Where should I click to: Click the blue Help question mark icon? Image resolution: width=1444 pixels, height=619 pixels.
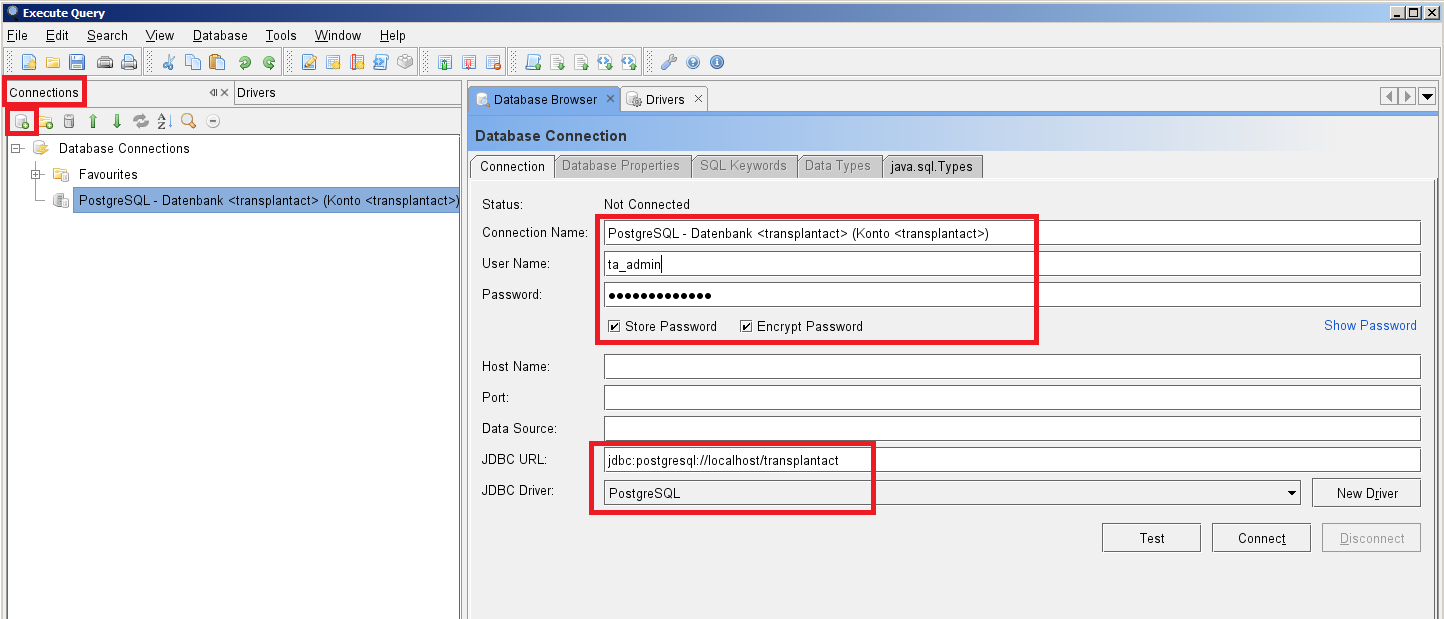(693, 62)
